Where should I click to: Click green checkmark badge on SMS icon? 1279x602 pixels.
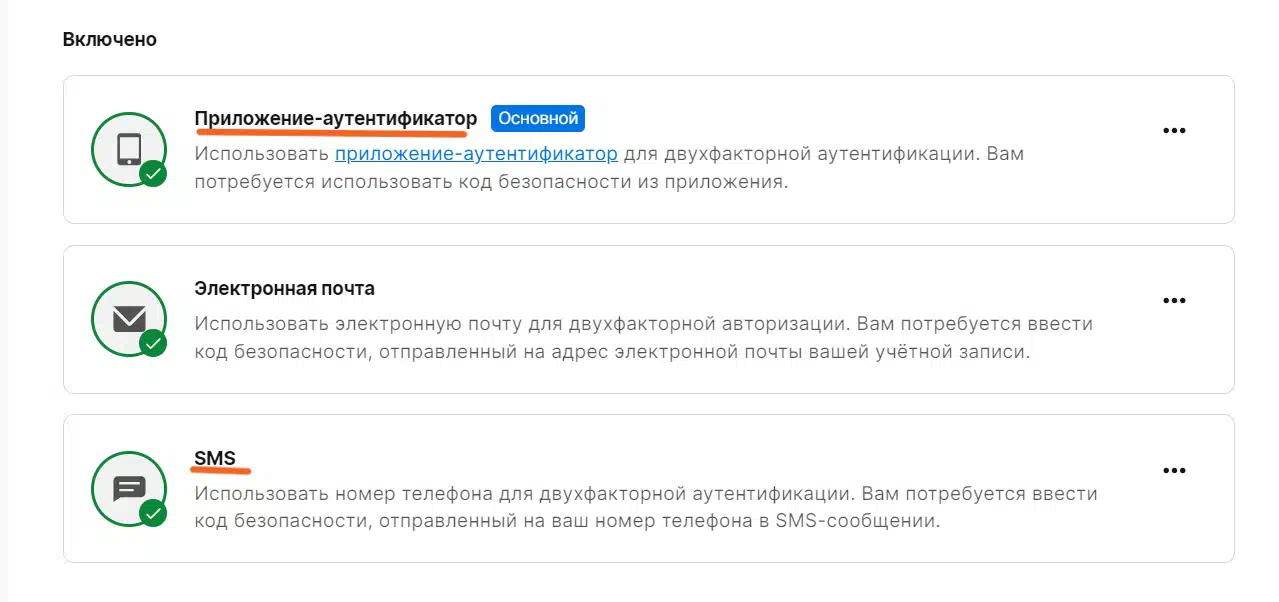coord(153,514)
